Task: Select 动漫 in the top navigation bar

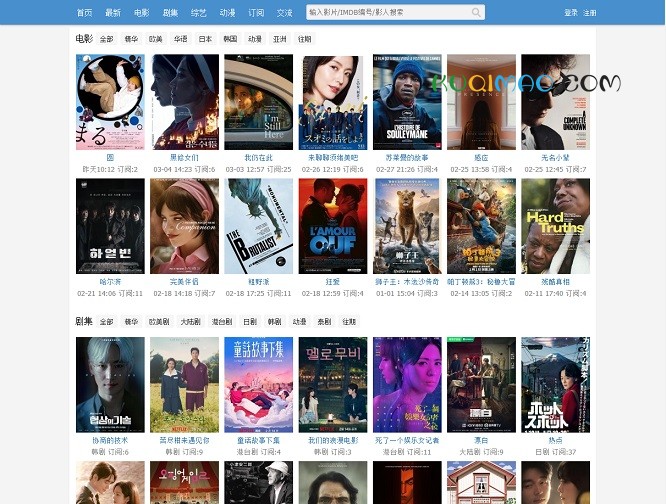Action: coord(227,13)
